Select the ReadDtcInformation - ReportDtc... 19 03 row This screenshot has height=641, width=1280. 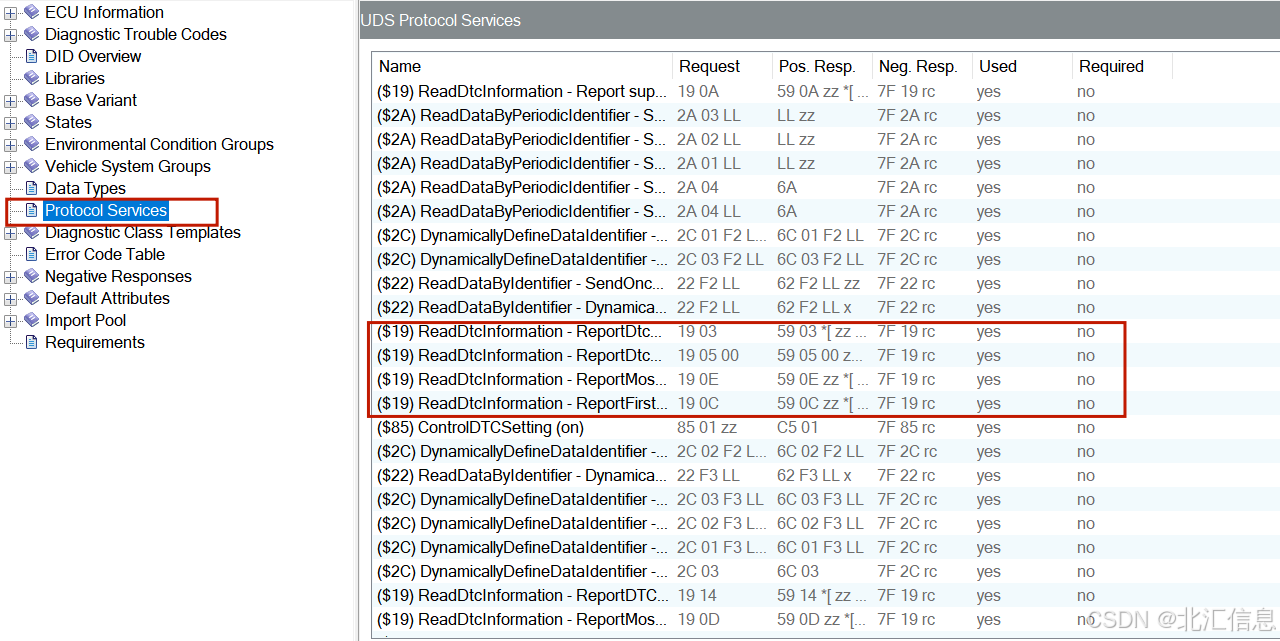825,331
